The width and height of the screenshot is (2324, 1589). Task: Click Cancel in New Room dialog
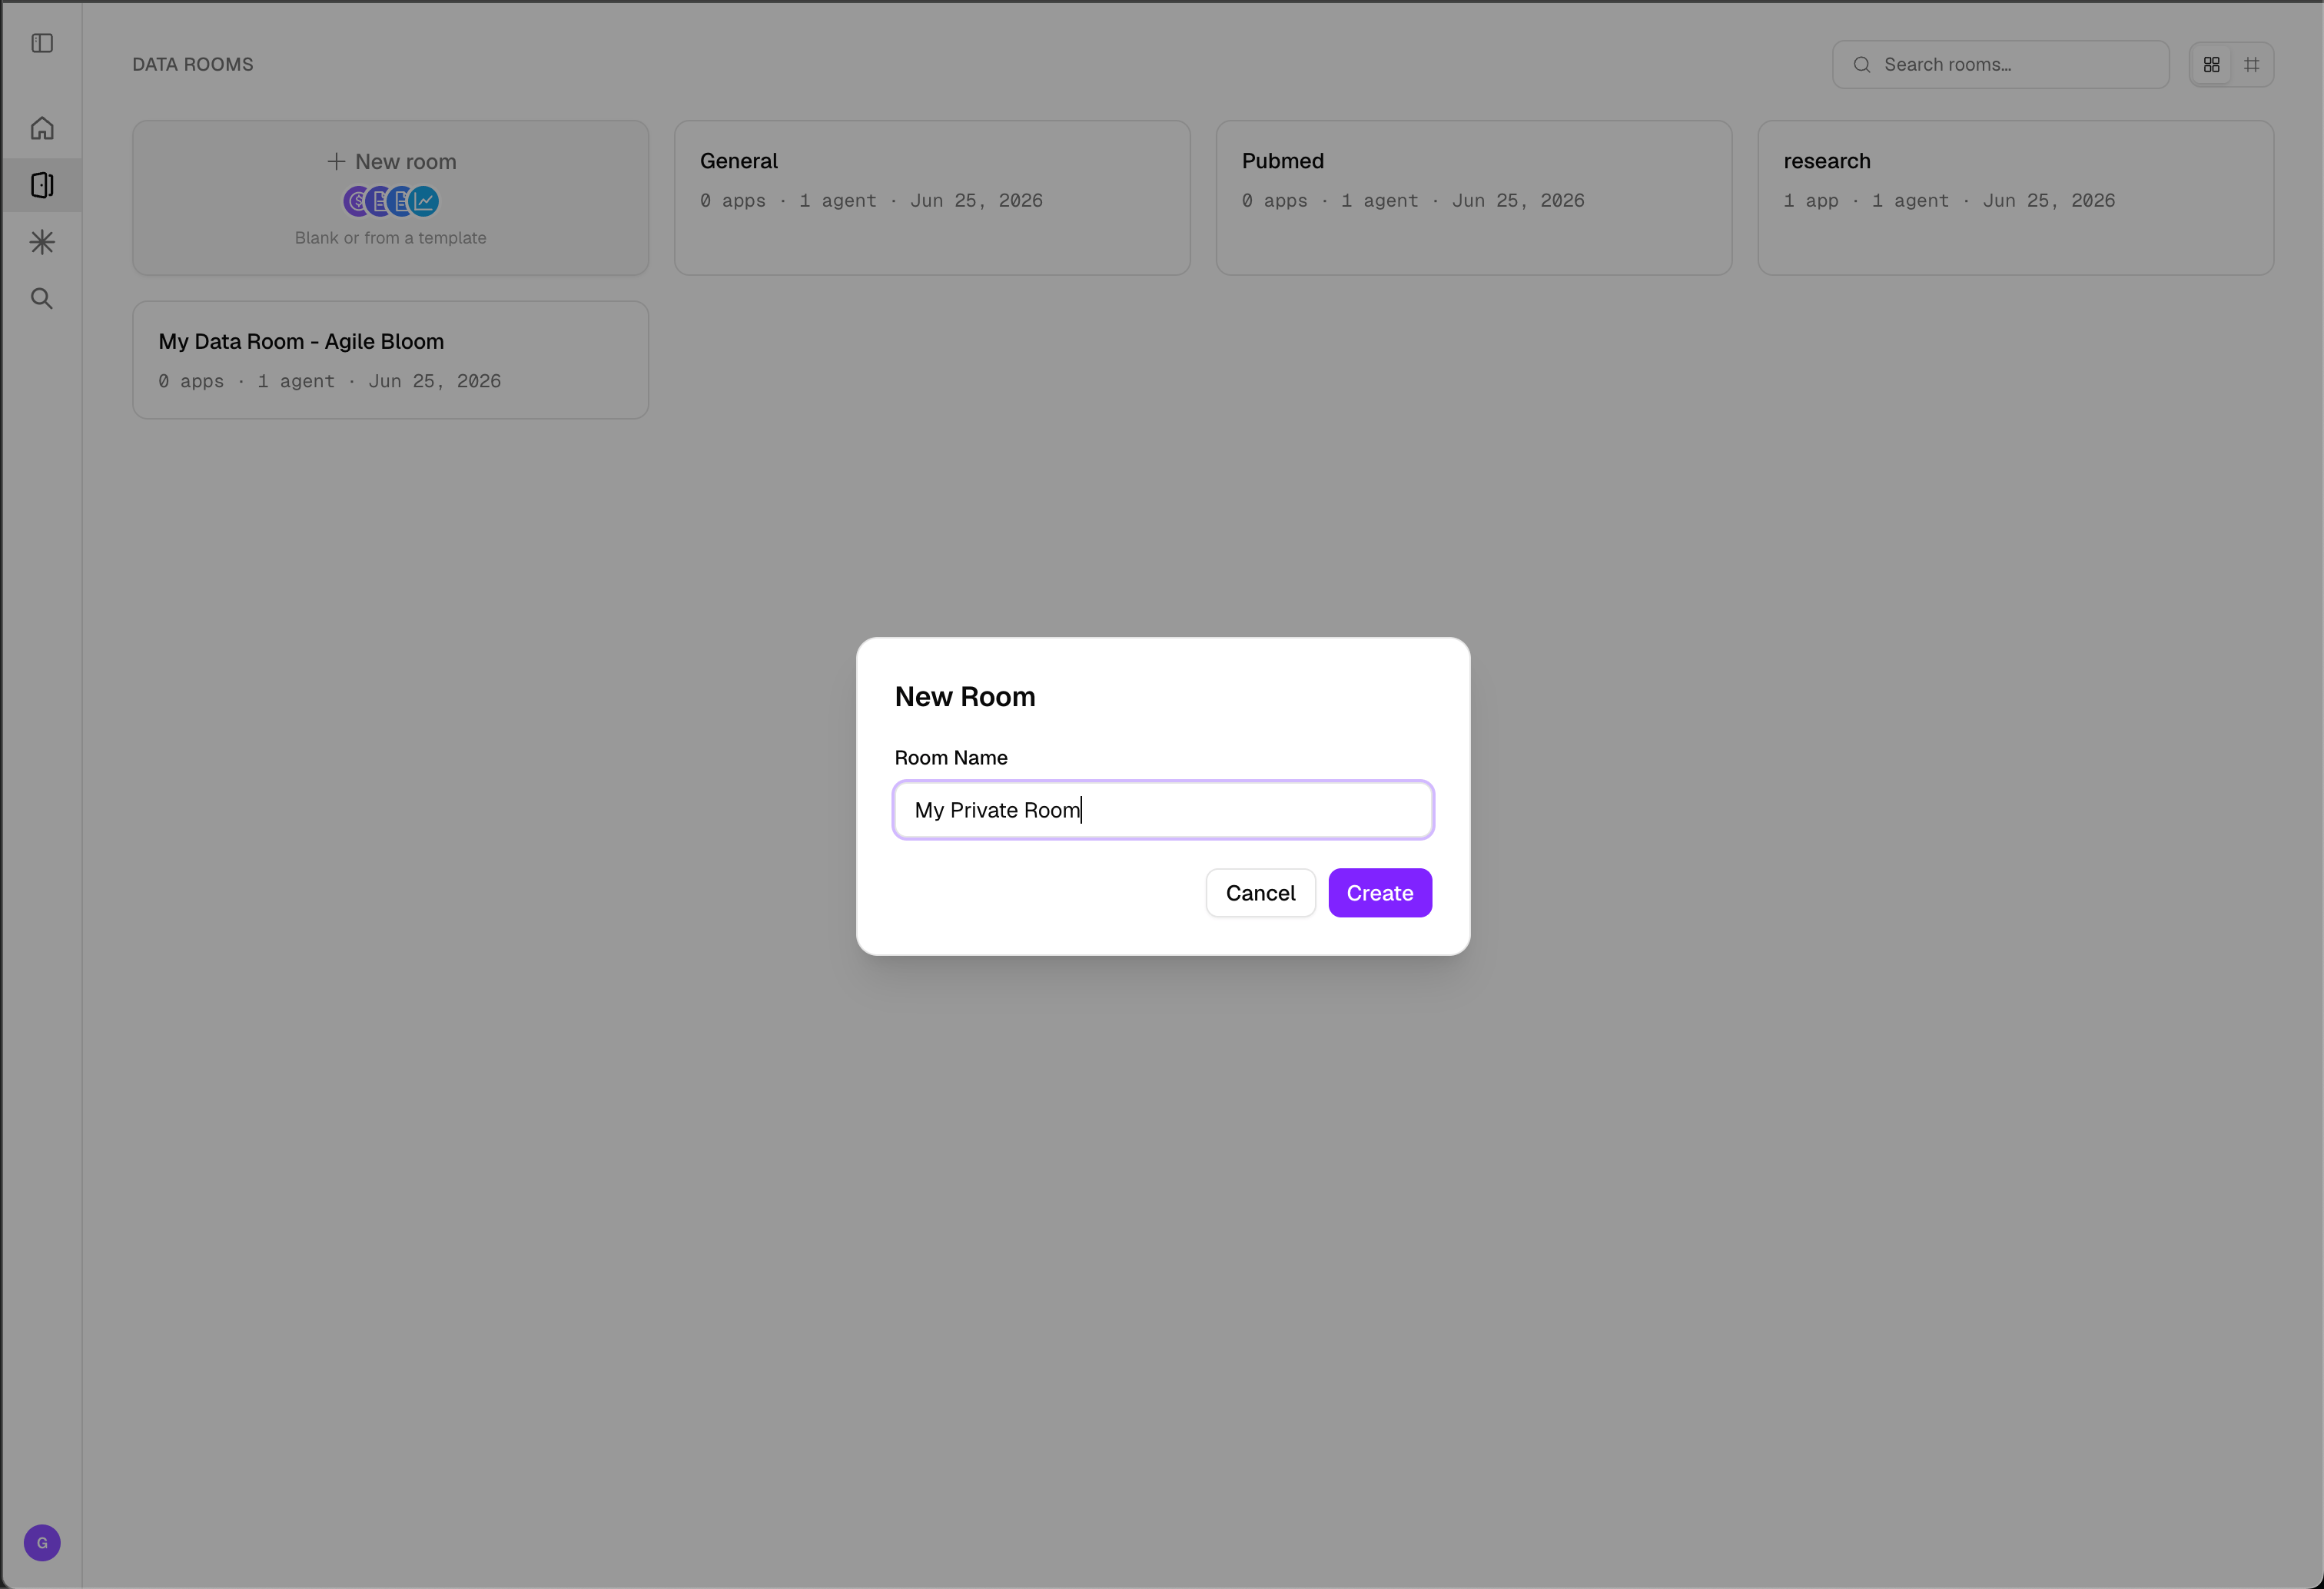(1260, 893)
